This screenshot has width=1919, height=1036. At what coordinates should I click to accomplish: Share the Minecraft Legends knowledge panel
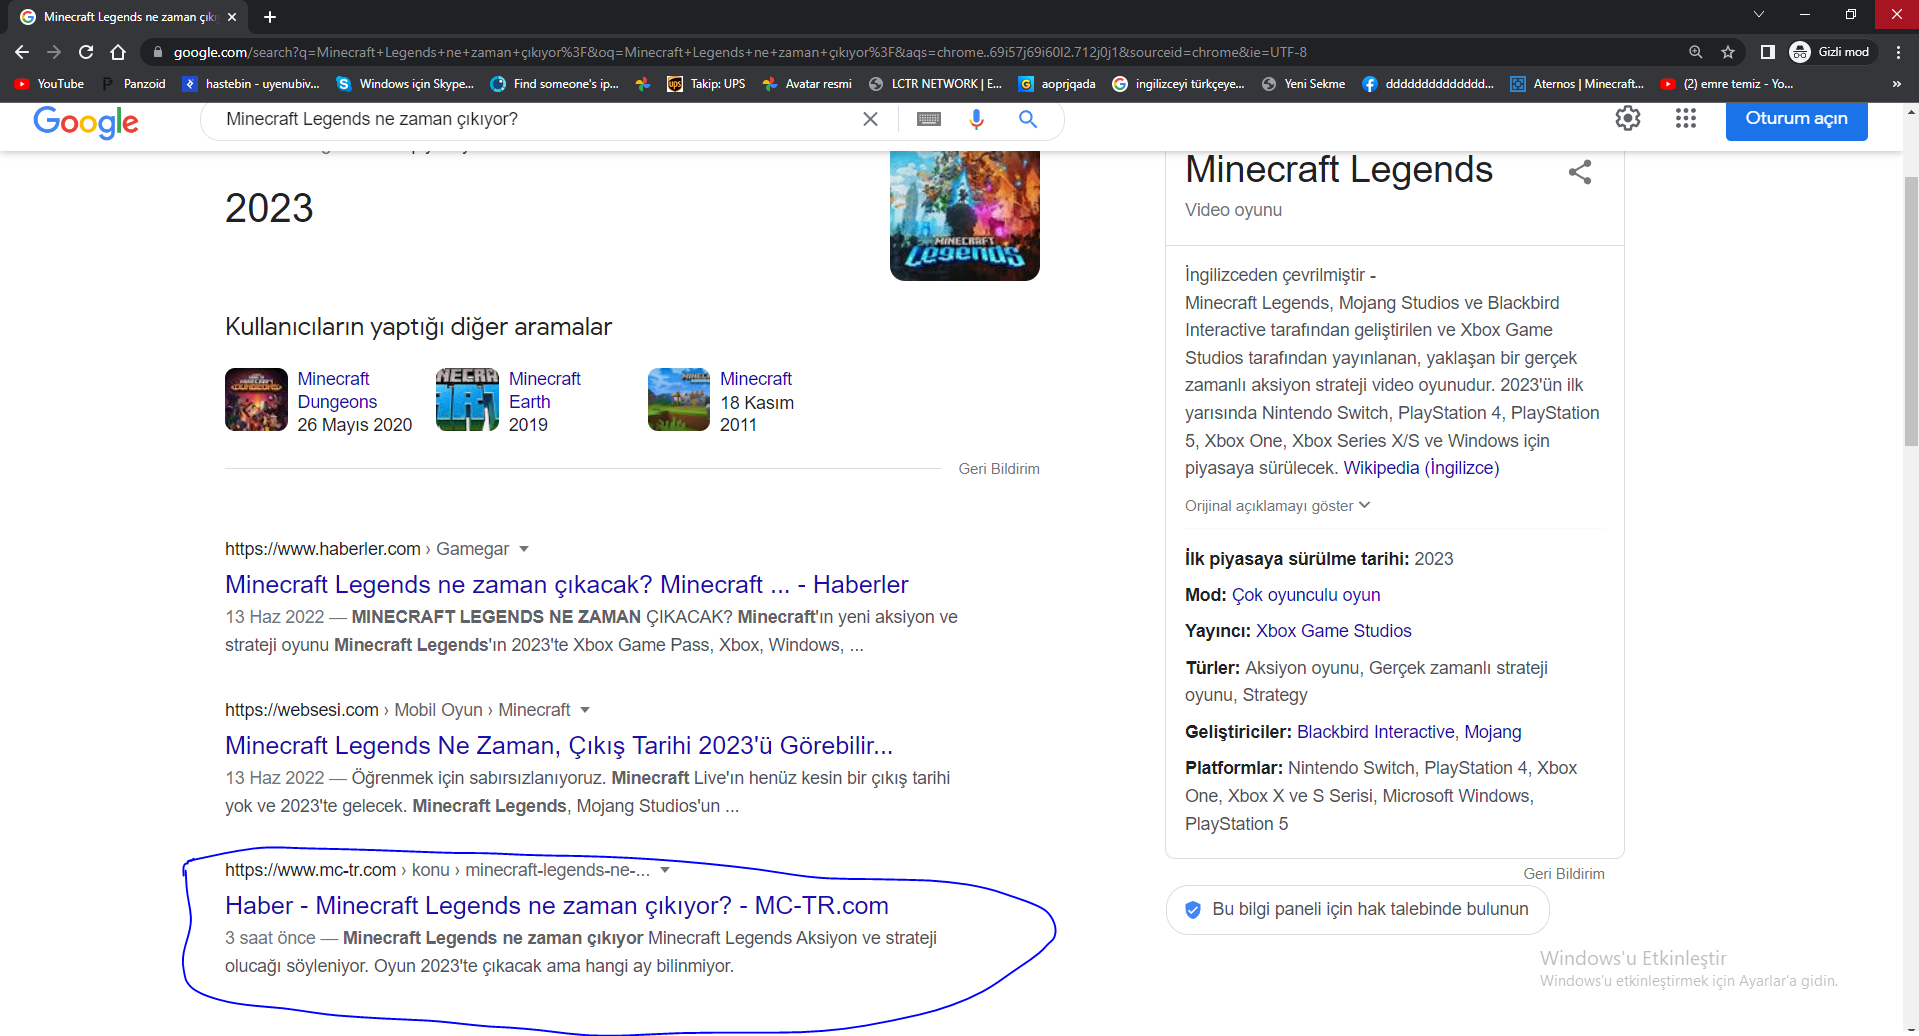[x=1580, y=172]
